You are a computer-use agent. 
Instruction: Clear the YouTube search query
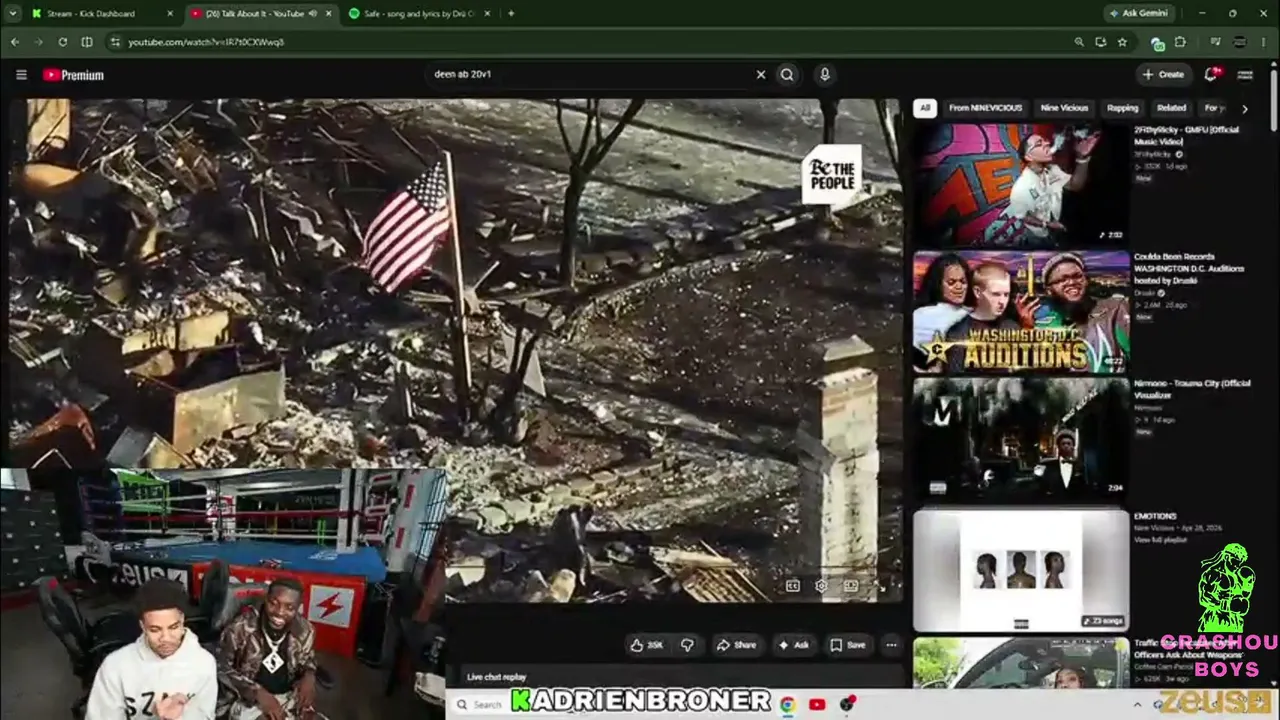click(760, 74)
